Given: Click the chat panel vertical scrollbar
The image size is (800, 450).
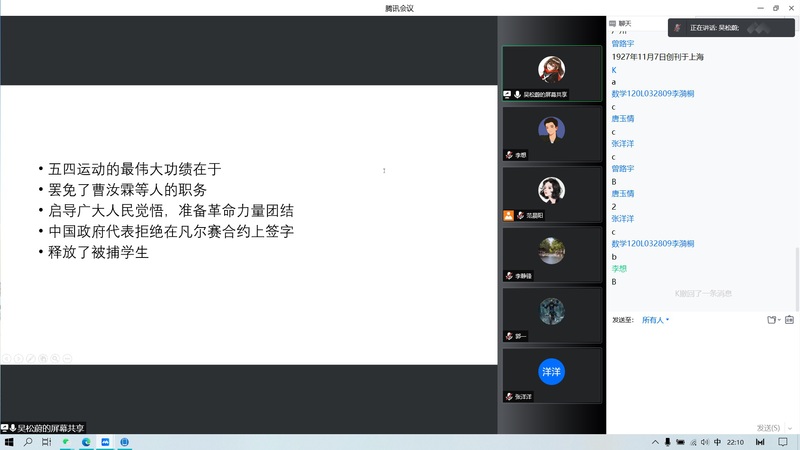Looking at the screenshot, I should tap(796, 150).
